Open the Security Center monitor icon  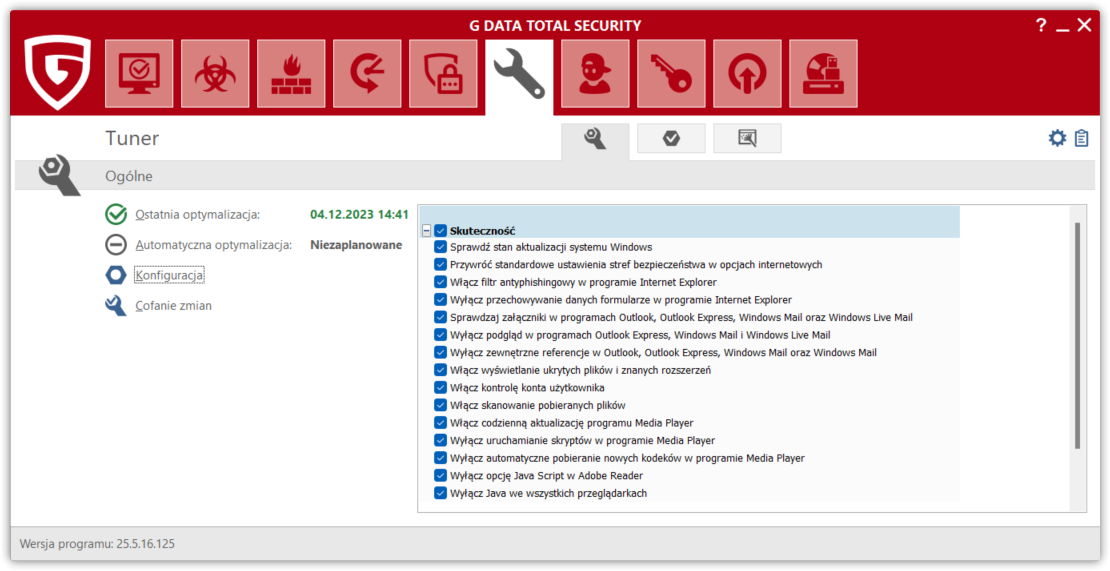pos(139,74)
